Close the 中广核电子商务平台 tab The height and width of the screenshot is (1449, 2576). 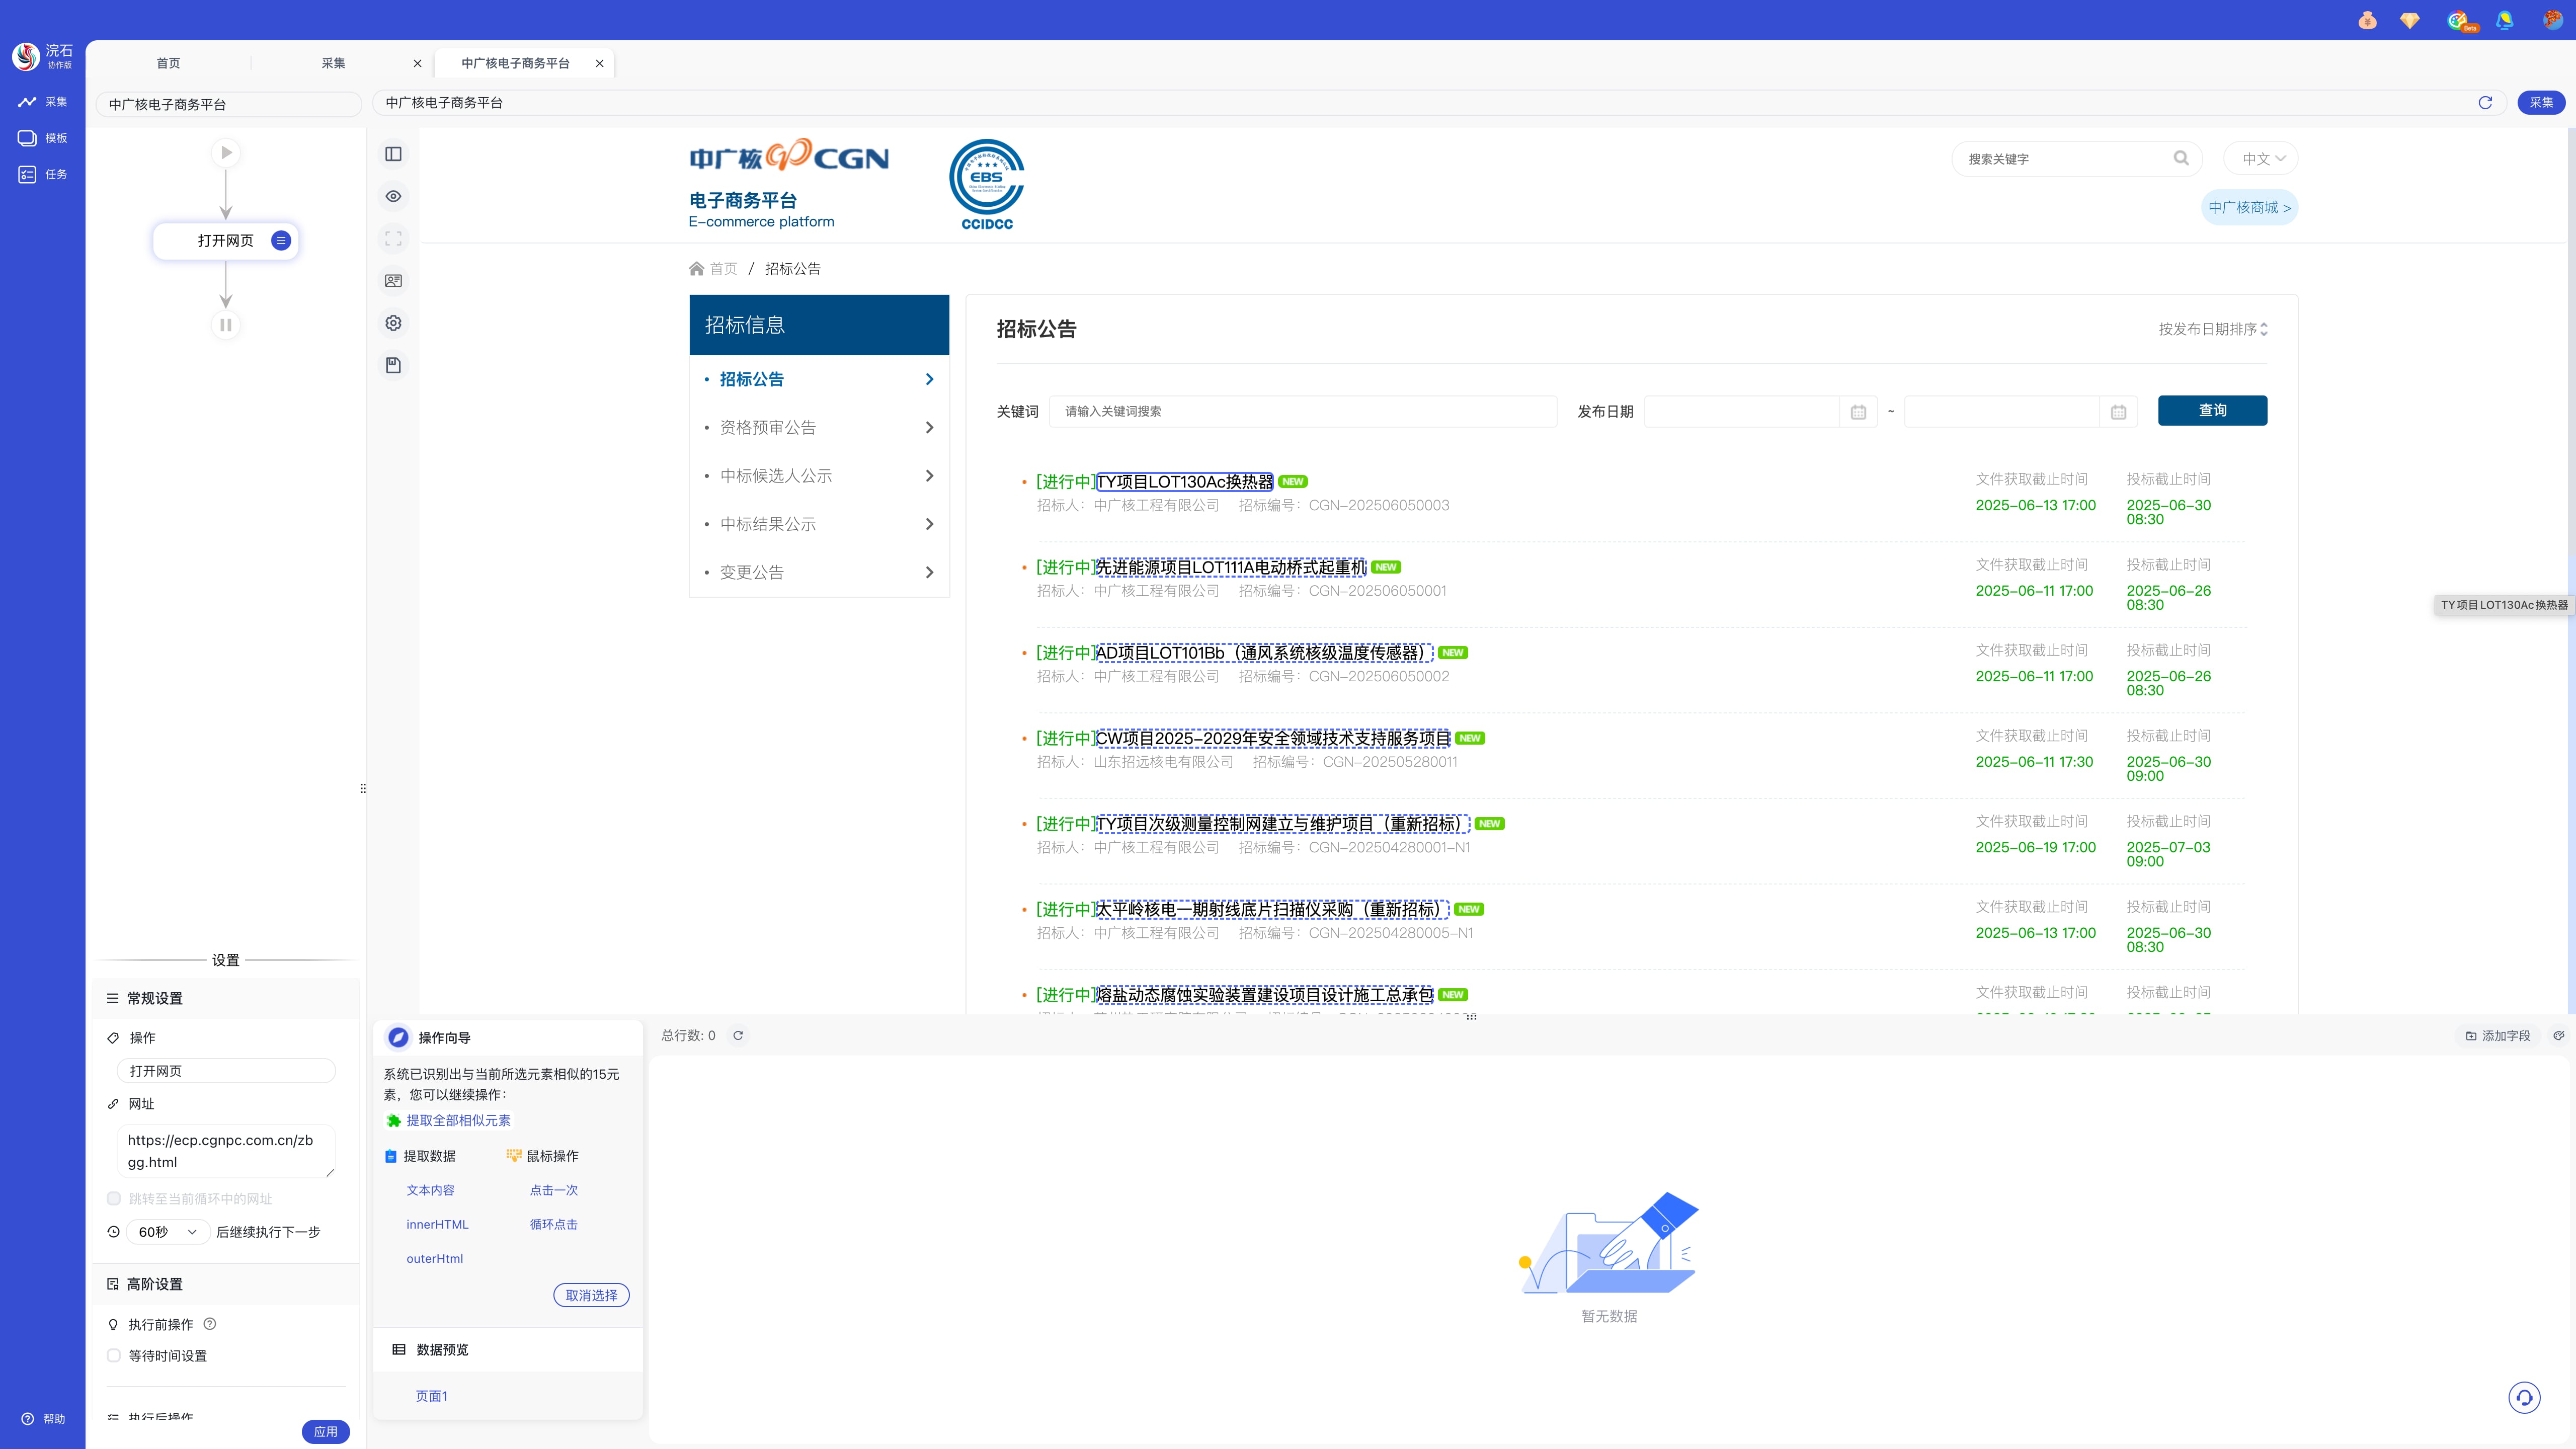599,63
